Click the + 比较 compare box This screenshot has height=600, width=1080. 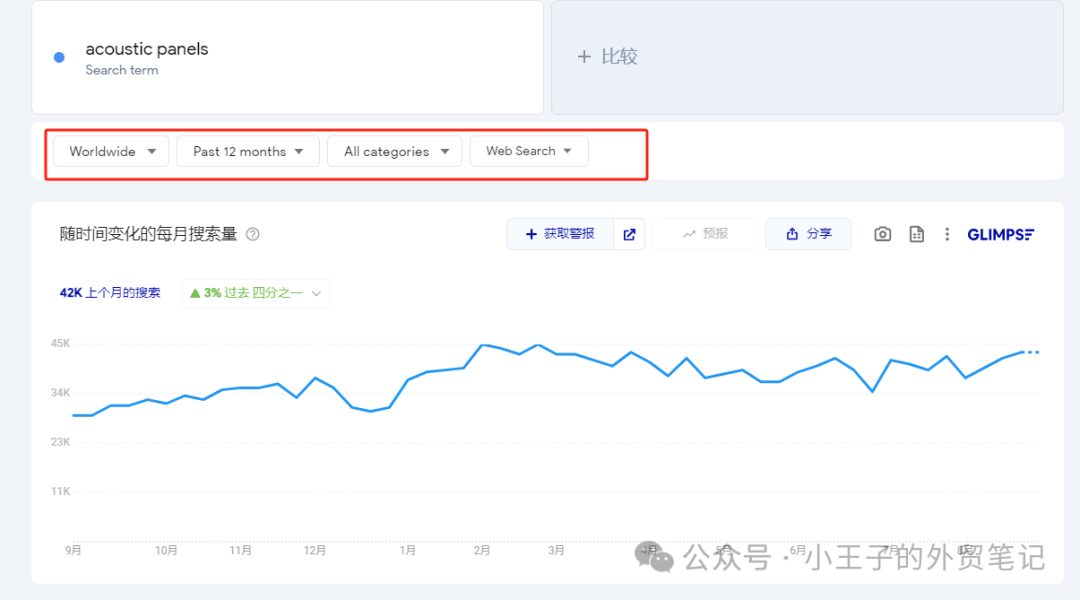(x=807, y=57)
